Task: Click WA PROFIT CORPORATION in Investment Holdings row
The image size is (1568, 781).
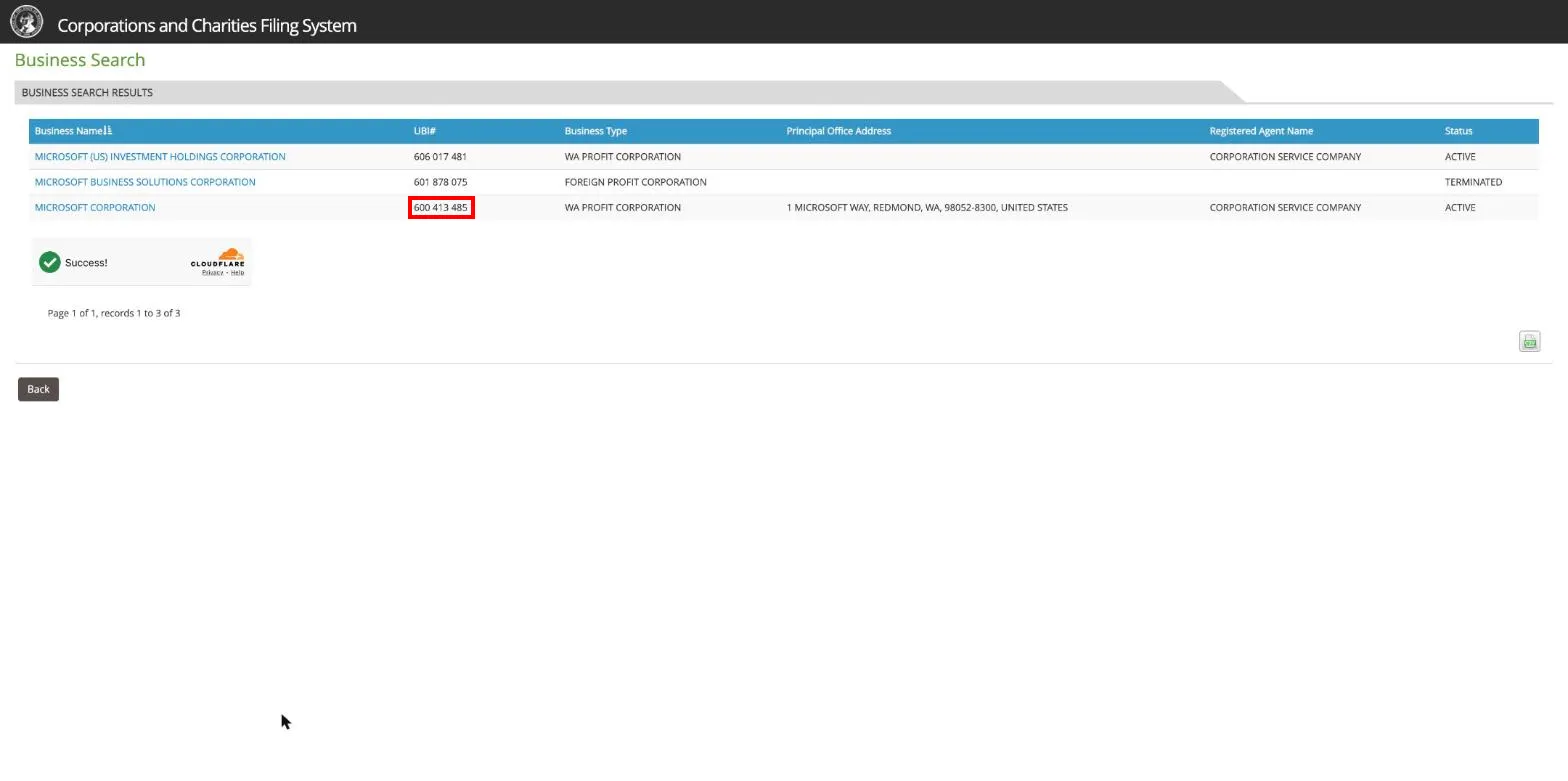Action: point(622,157)
